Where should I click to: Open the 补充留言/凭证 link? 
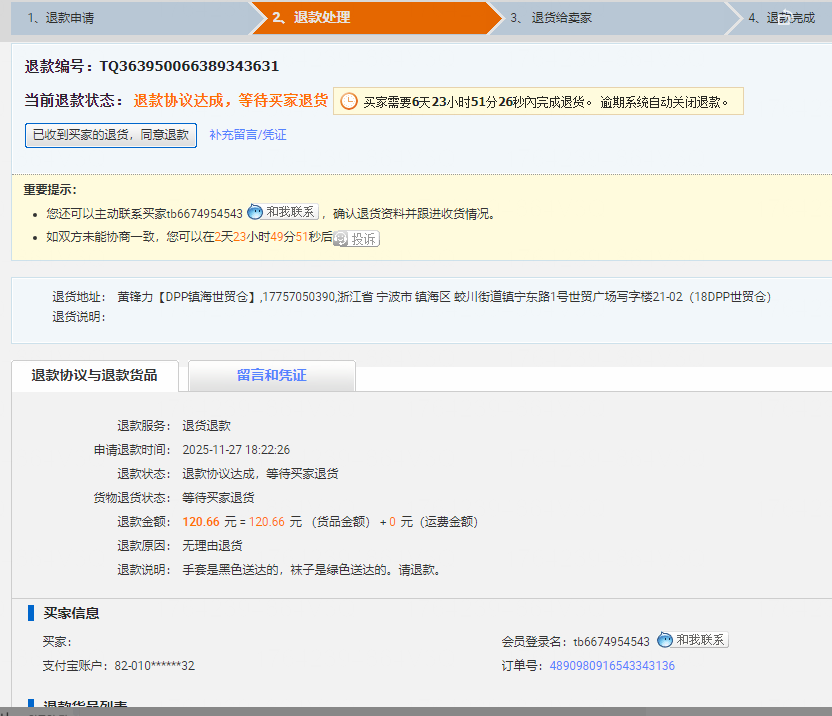[x=248, y=135]
